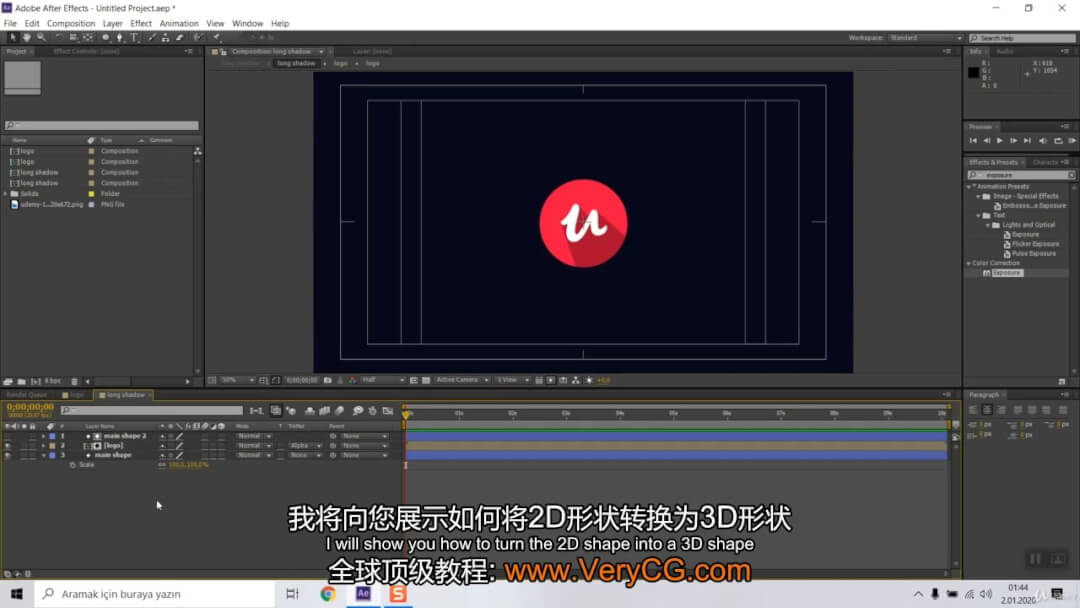Open composition flowchart button in viewer
This screenshot has width=1080, height=608.
(576, 380)
